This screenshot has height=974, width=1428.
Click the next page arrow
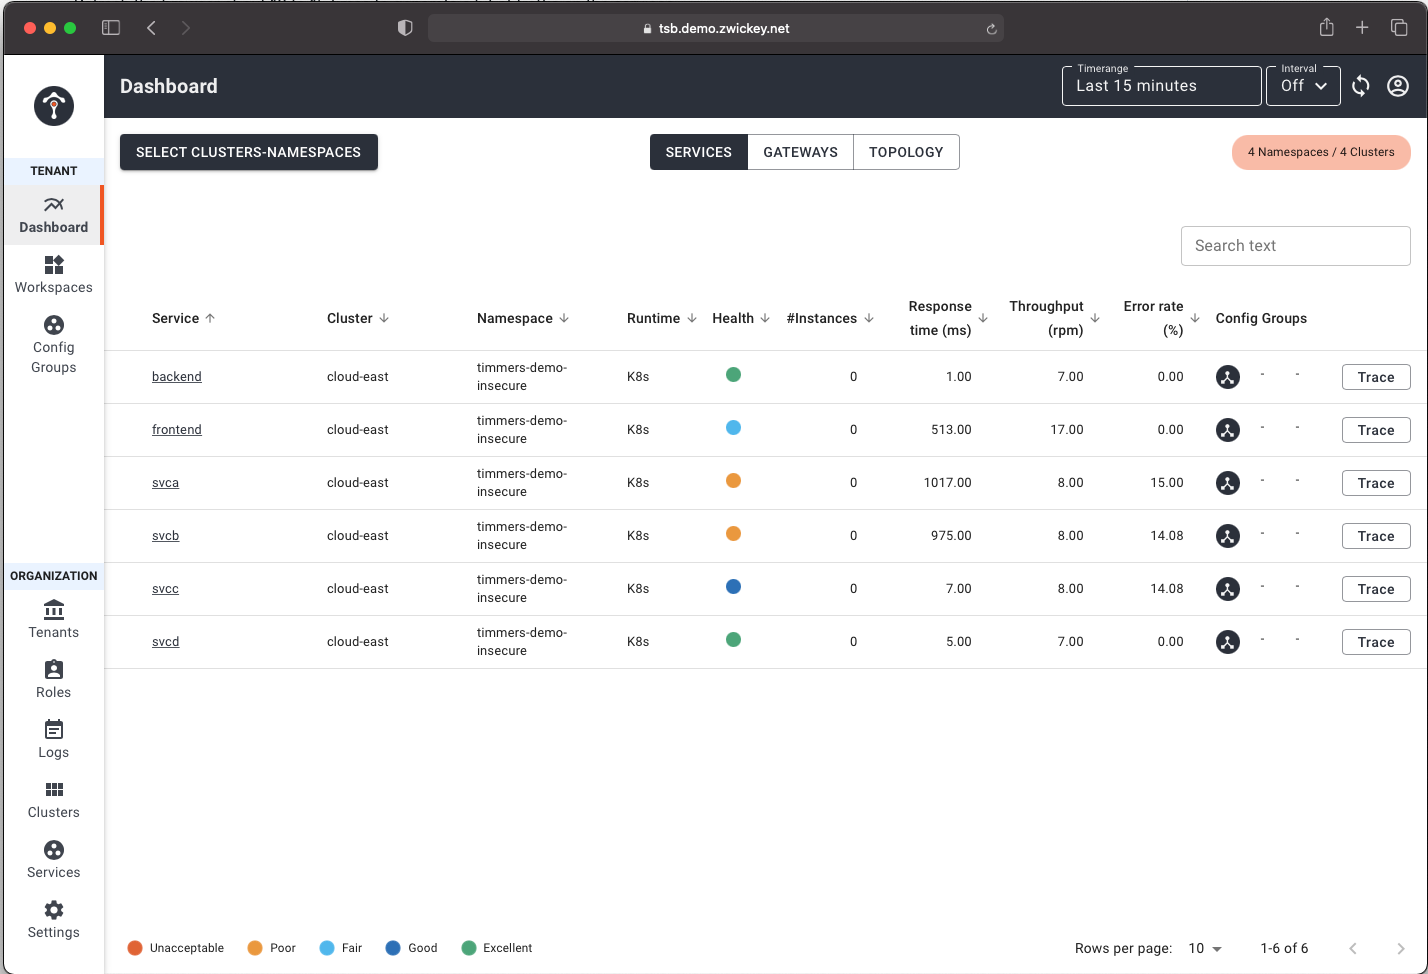pyautogui.click(x=1400, y=948)
